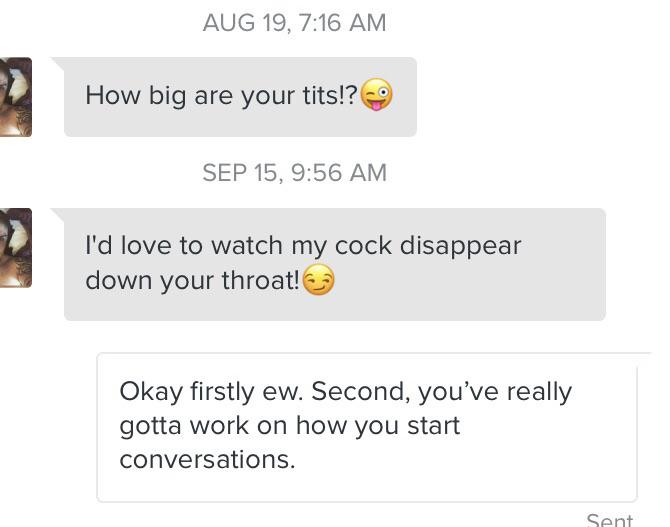Click the winking tongue-out emoji
Screen dimensions: 670x527
pyautogui.click(x=376, y=94)
